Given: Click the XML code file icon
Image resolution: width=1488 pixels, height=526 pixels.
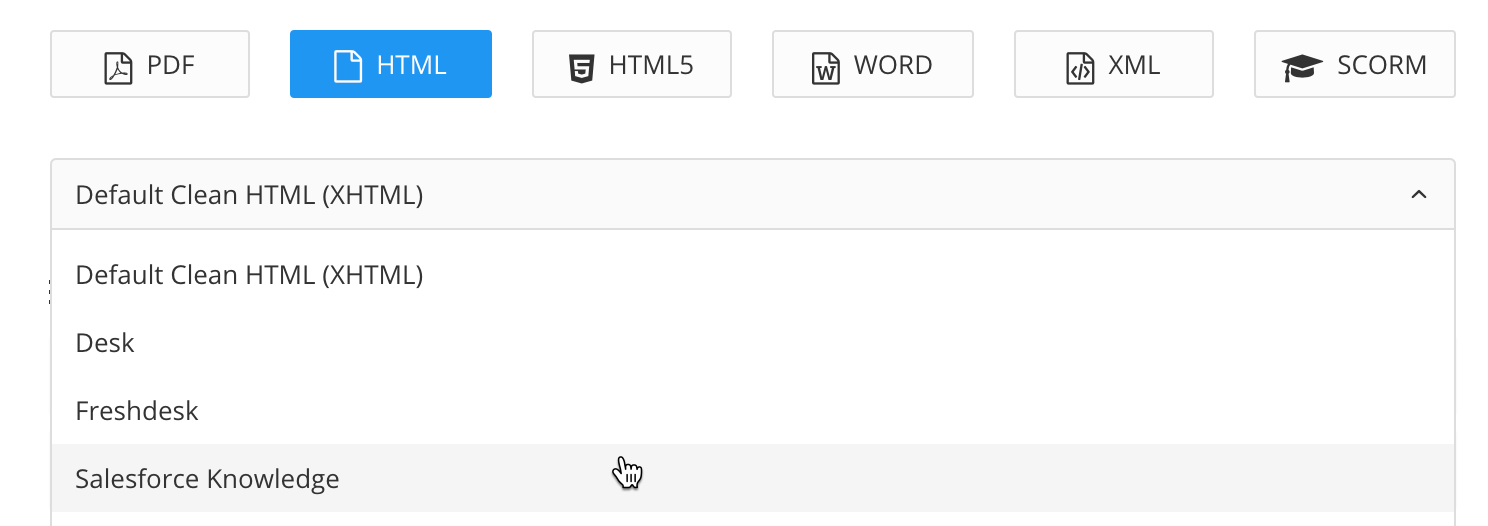Looking at the screenshot, I should click(x=1080, y=67).
